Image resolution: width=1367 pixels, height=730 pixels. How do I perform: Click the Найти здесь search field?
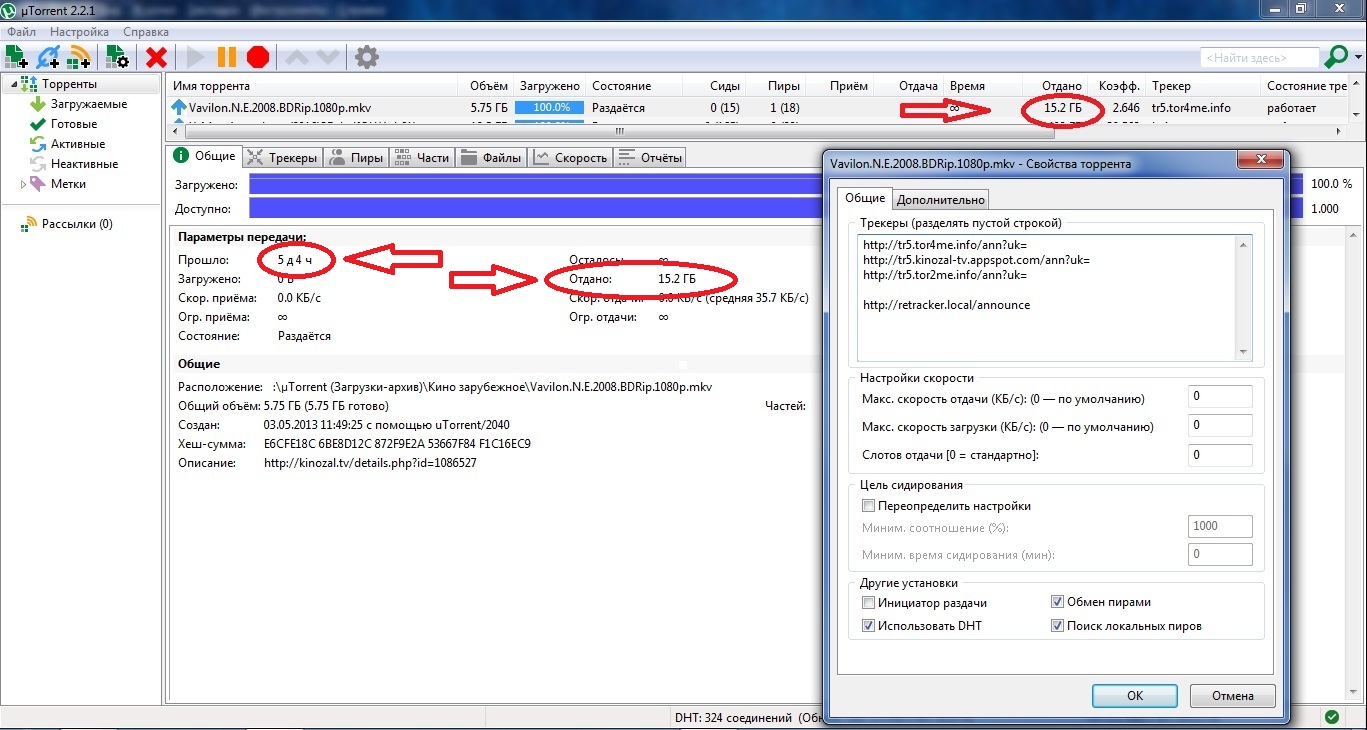(x=1260, y=58)
